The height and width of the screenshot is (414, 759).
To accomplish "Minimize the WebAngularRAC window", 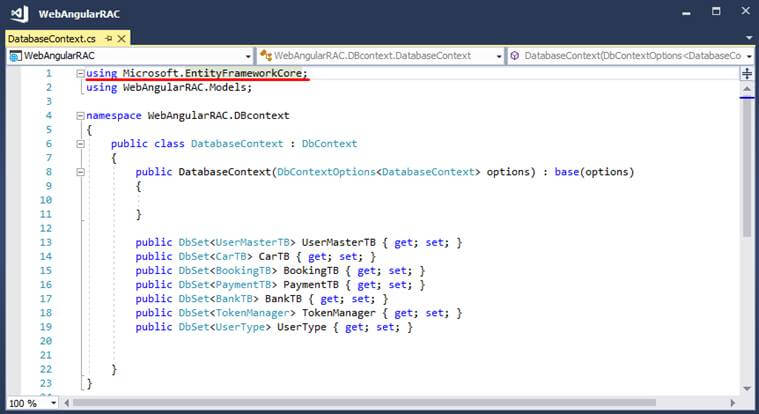I will click(x=686, y=12).
